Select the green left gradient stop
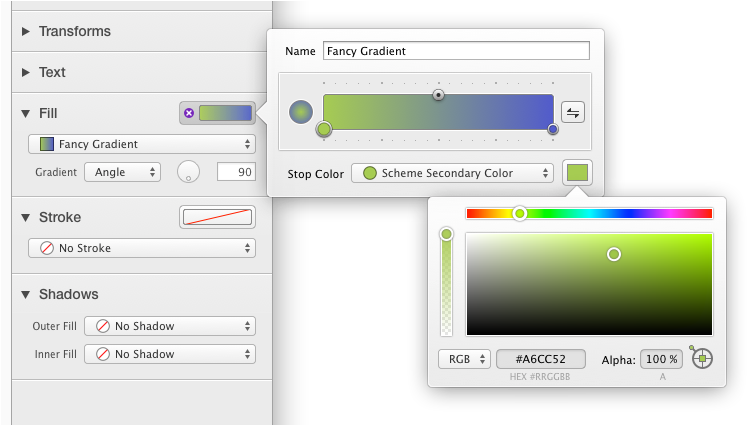The width and height of the screenshot is (747, 425). point(324,129)
